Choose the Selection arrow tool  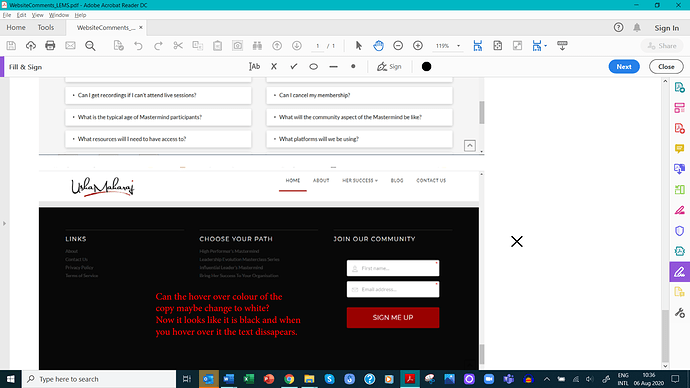359,46
